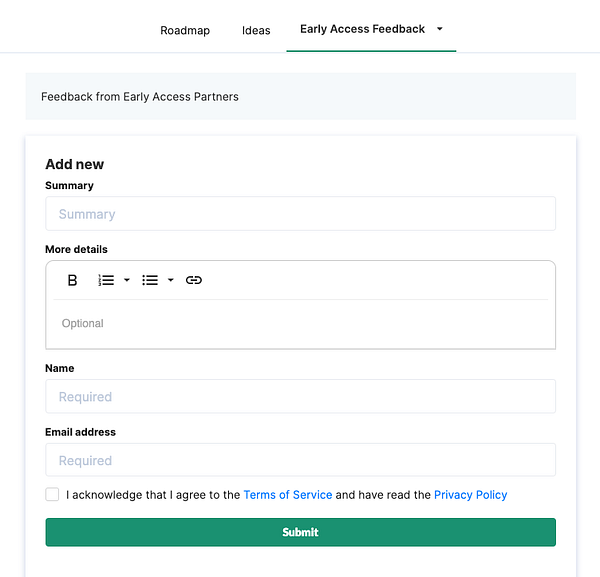Select the Early Access Feedback tab

click(x=362, y=29)
